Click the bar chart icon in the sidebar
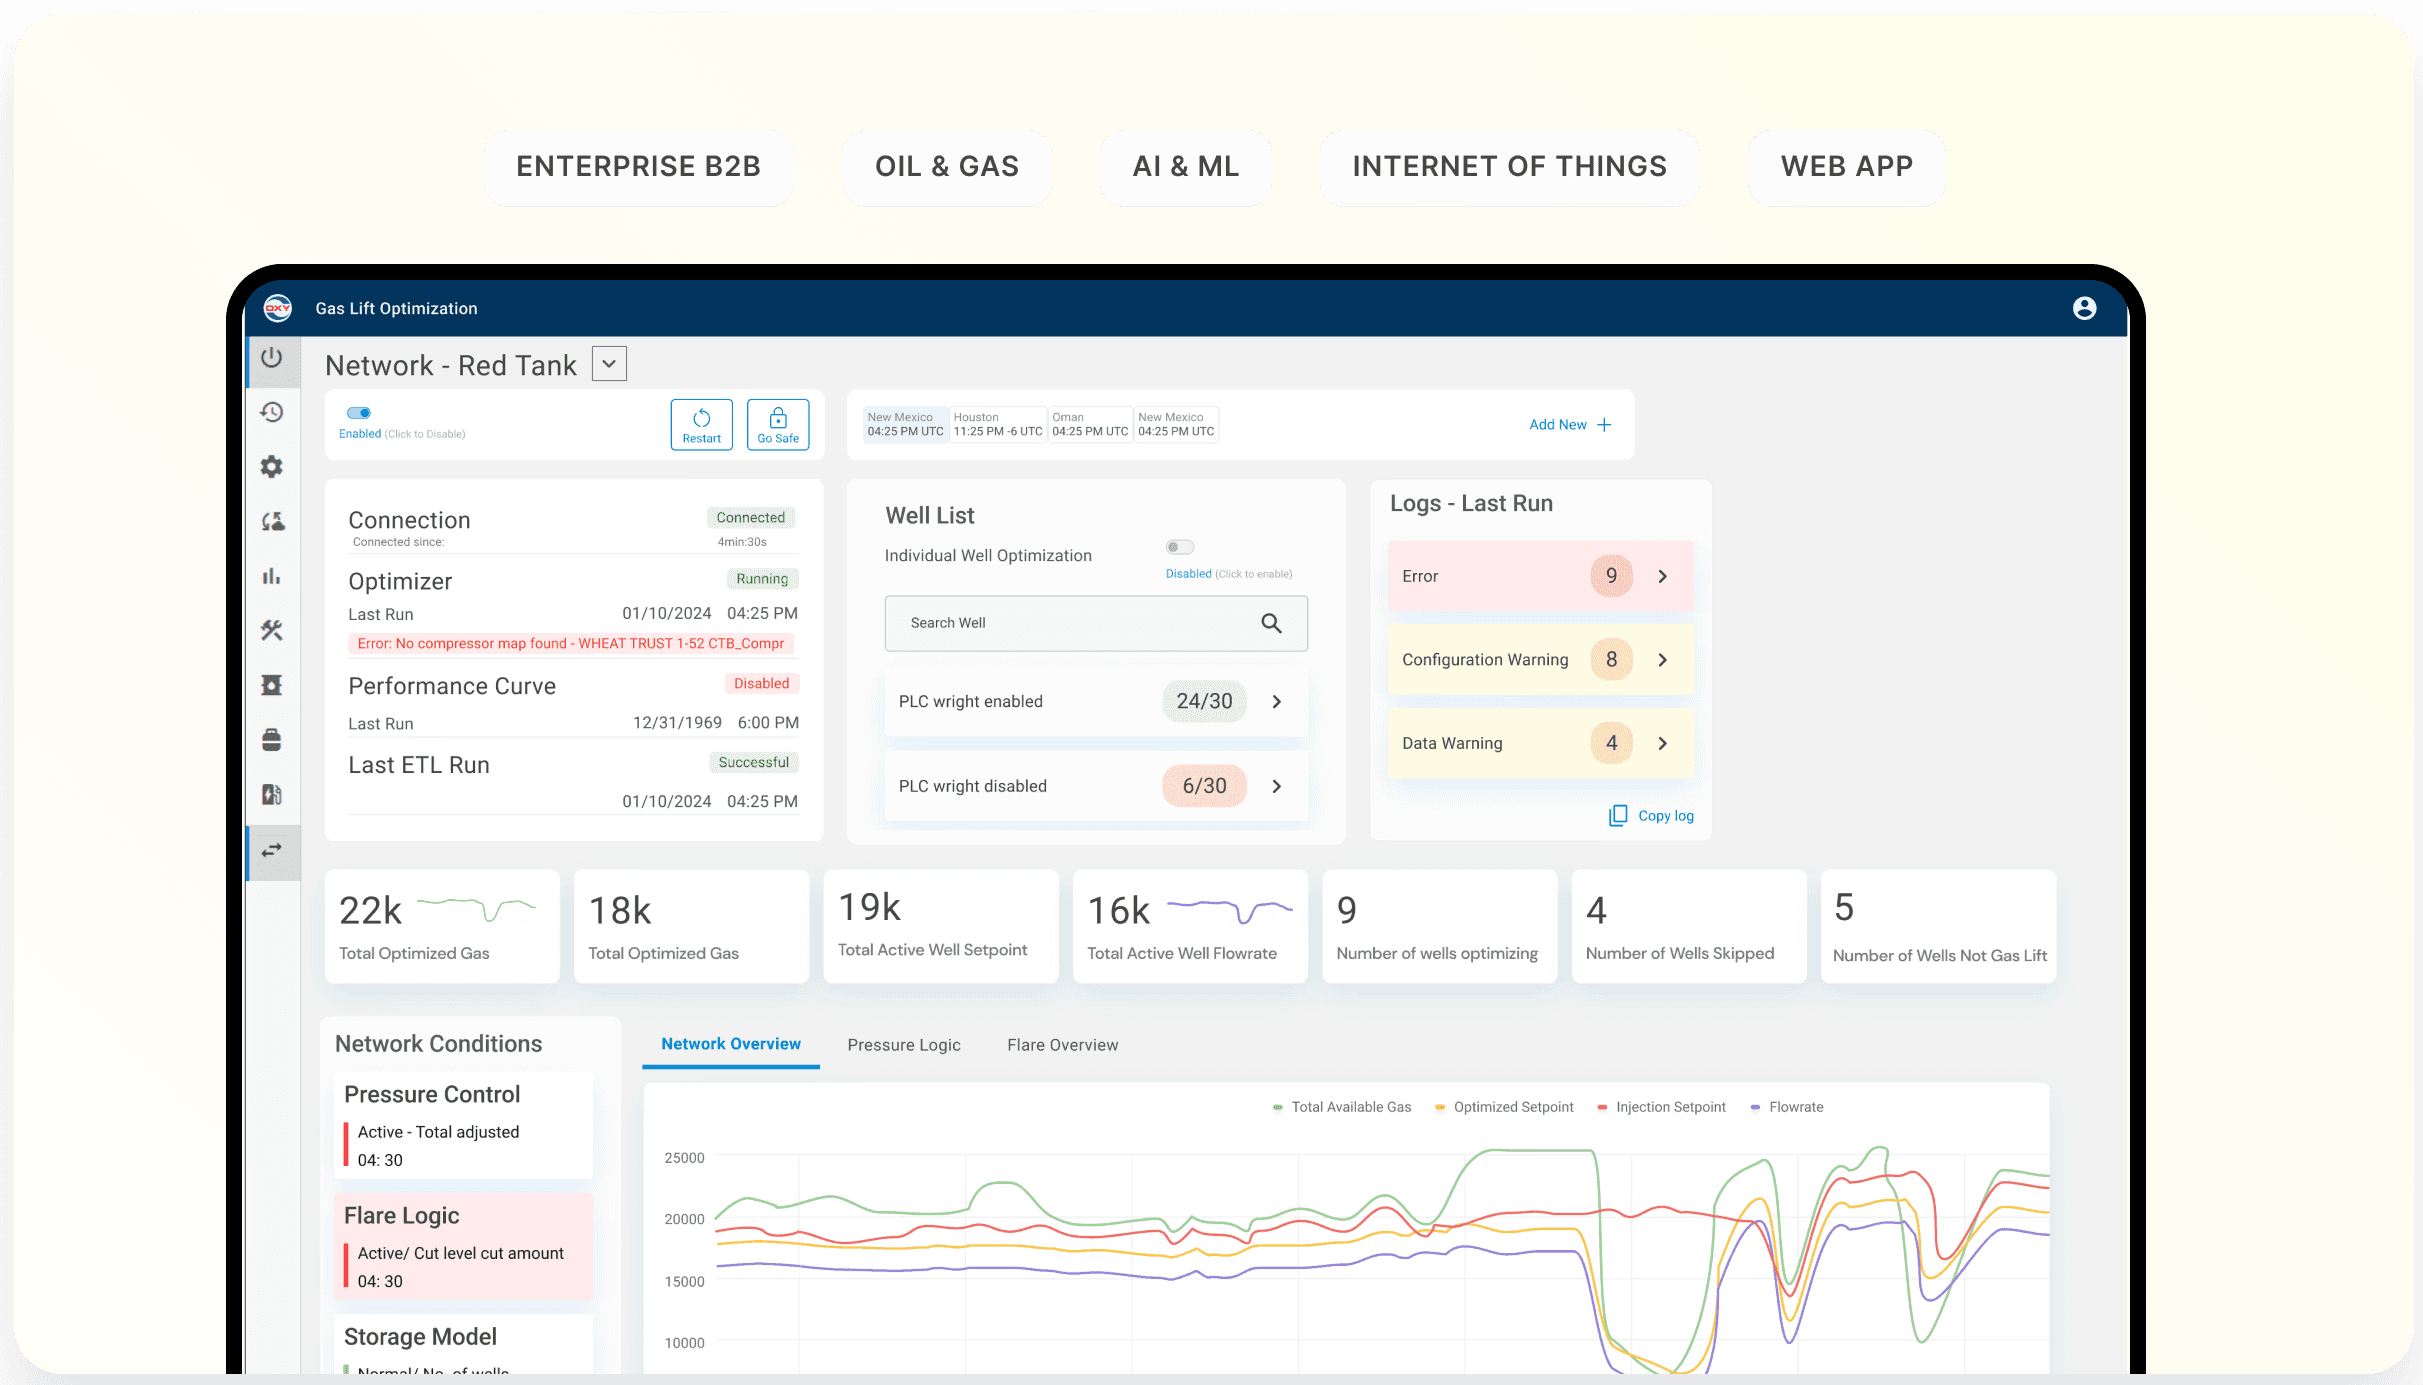This screenshot has width=2423, height=1385. 272,576
